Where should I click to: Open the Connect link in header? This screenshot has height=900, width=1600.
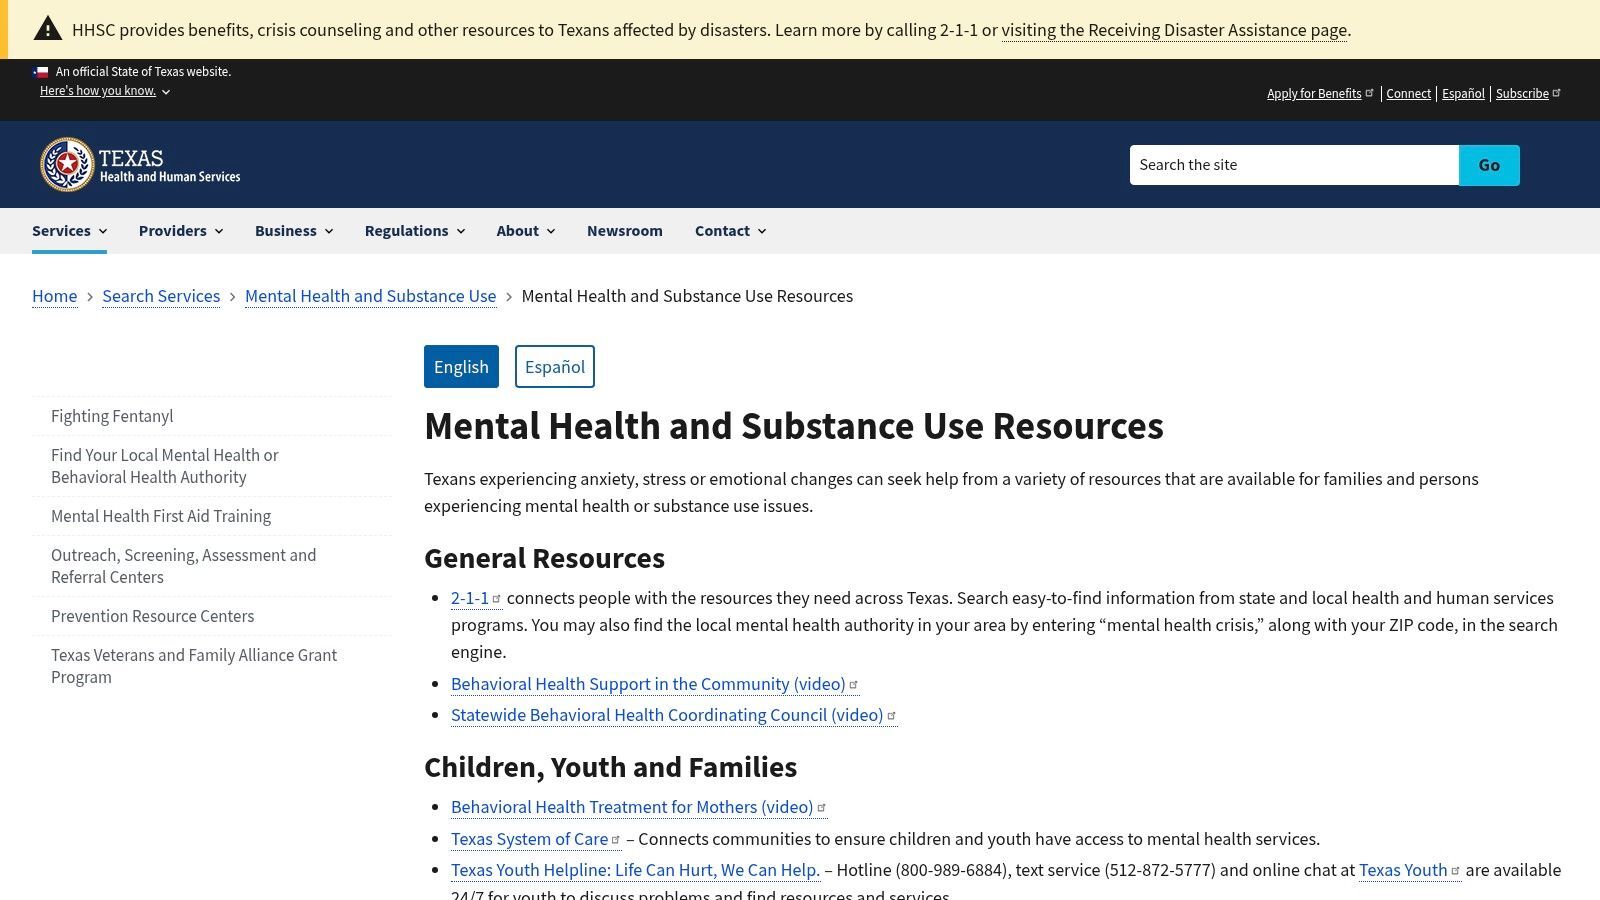click(1408, 94)
